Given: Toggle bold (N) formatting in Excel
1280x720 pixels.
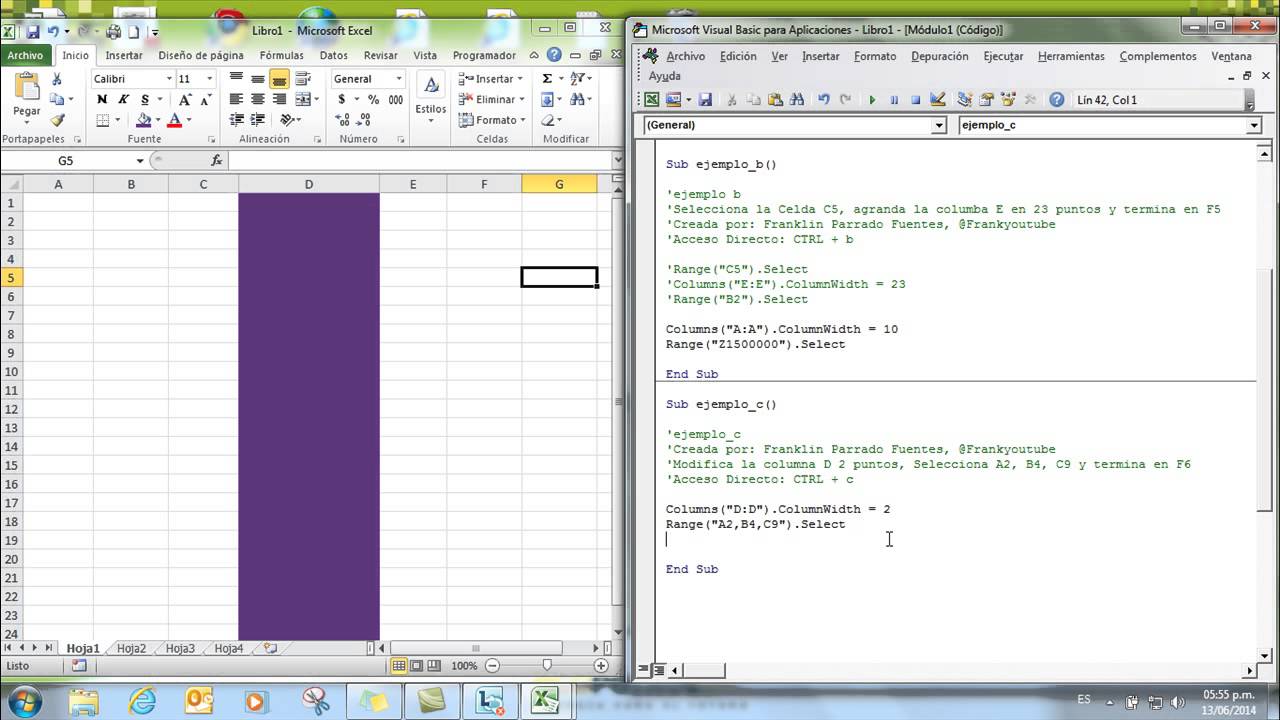Looking at the screenshot, I should (x=102, y=99).
